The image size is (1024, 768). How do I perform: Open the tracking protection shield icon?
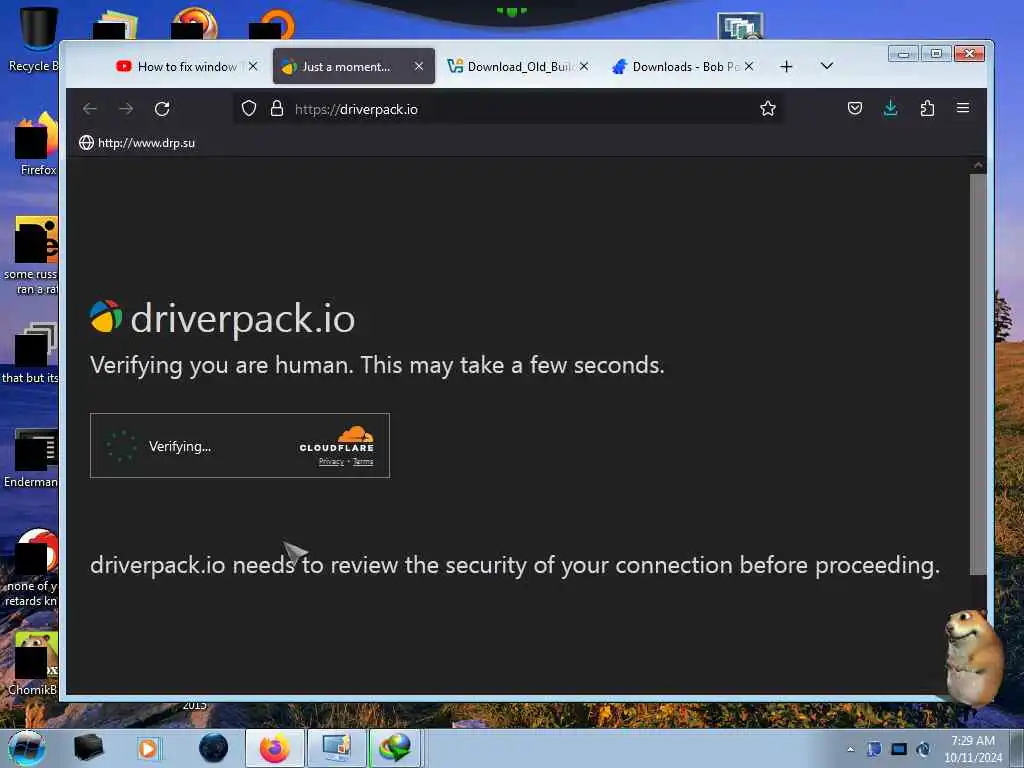(x=249, y=108)
